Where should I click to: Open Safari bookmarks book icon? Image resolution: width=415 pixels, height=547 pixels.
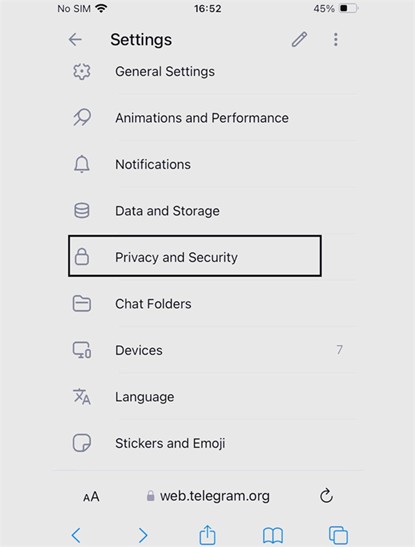point(273,535)
